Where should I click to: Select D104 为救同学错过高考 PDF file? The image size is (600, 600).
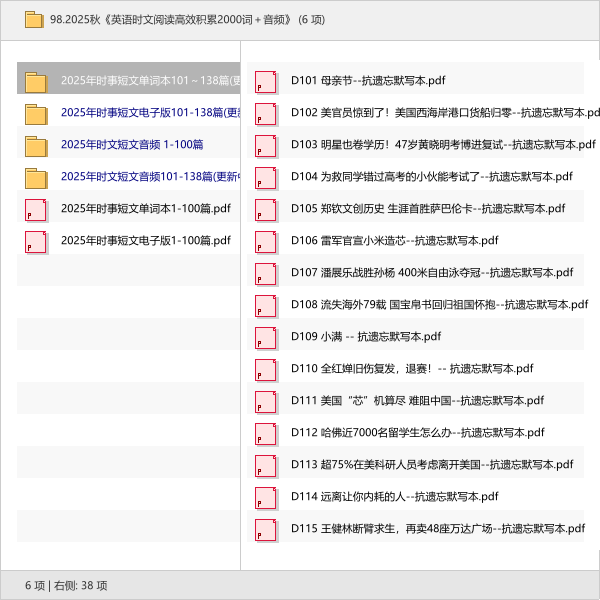431,177
